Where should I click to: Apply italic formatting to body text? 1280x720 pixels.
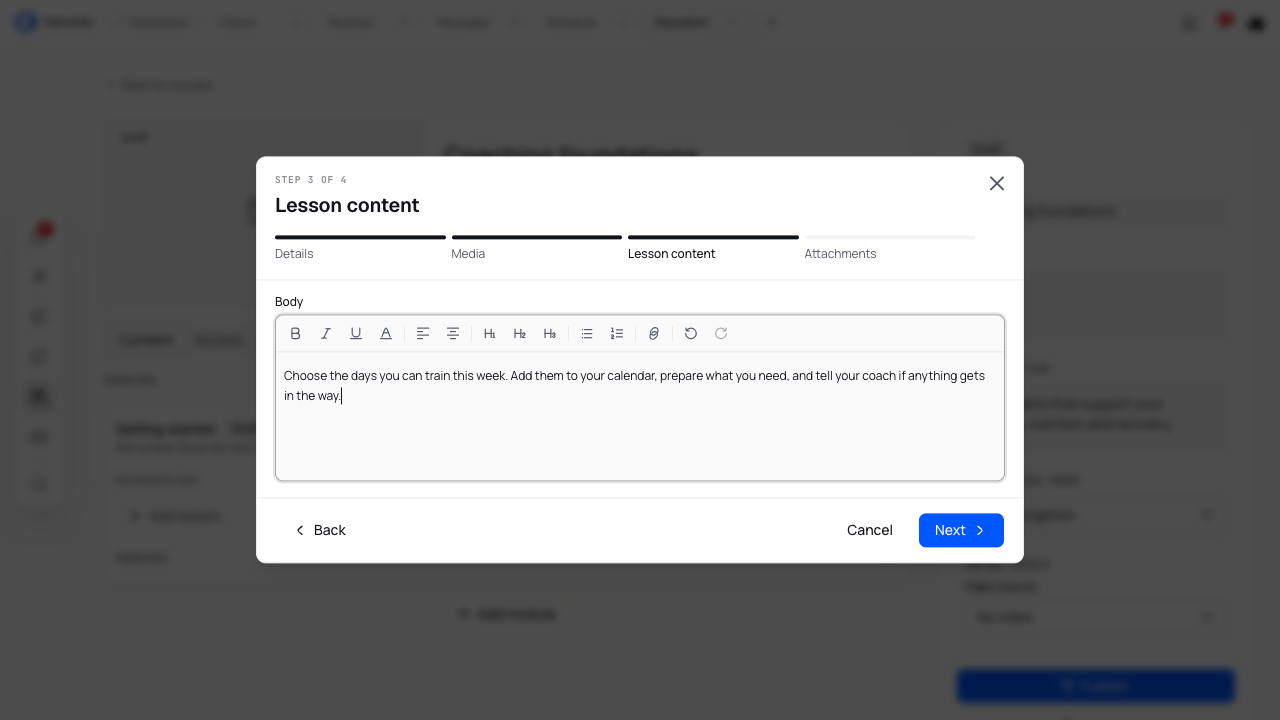(x=325, y=334)
